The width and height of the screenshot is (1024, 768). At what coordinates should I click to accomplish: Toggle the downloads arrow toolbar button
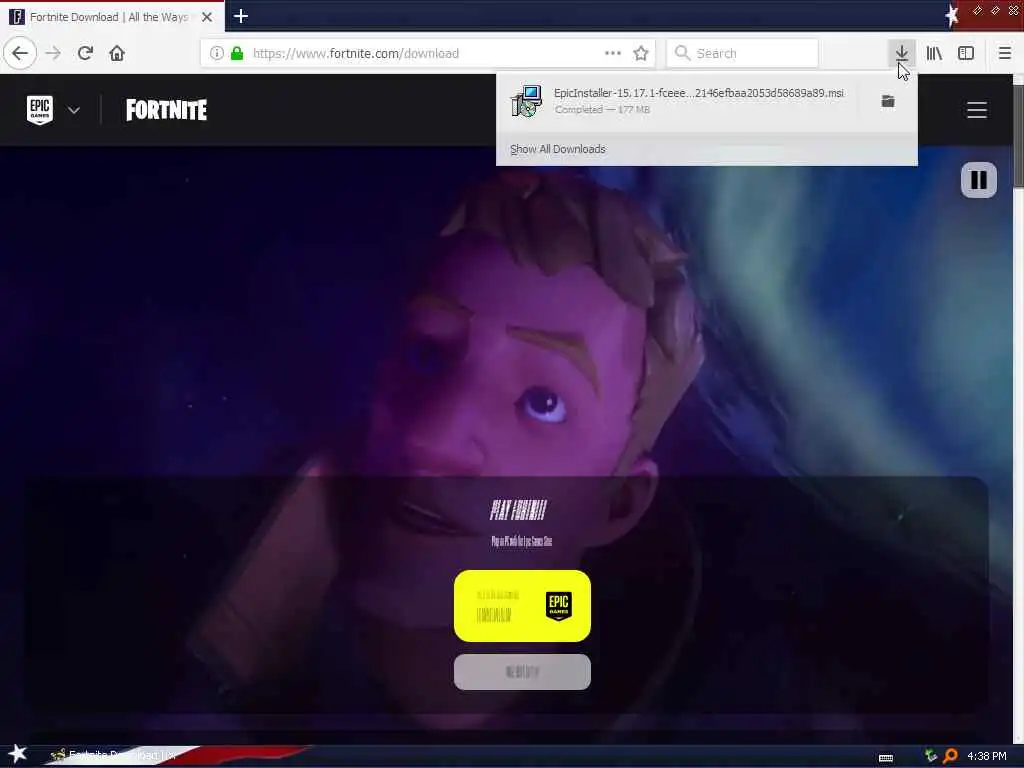[x=901, y=53]
